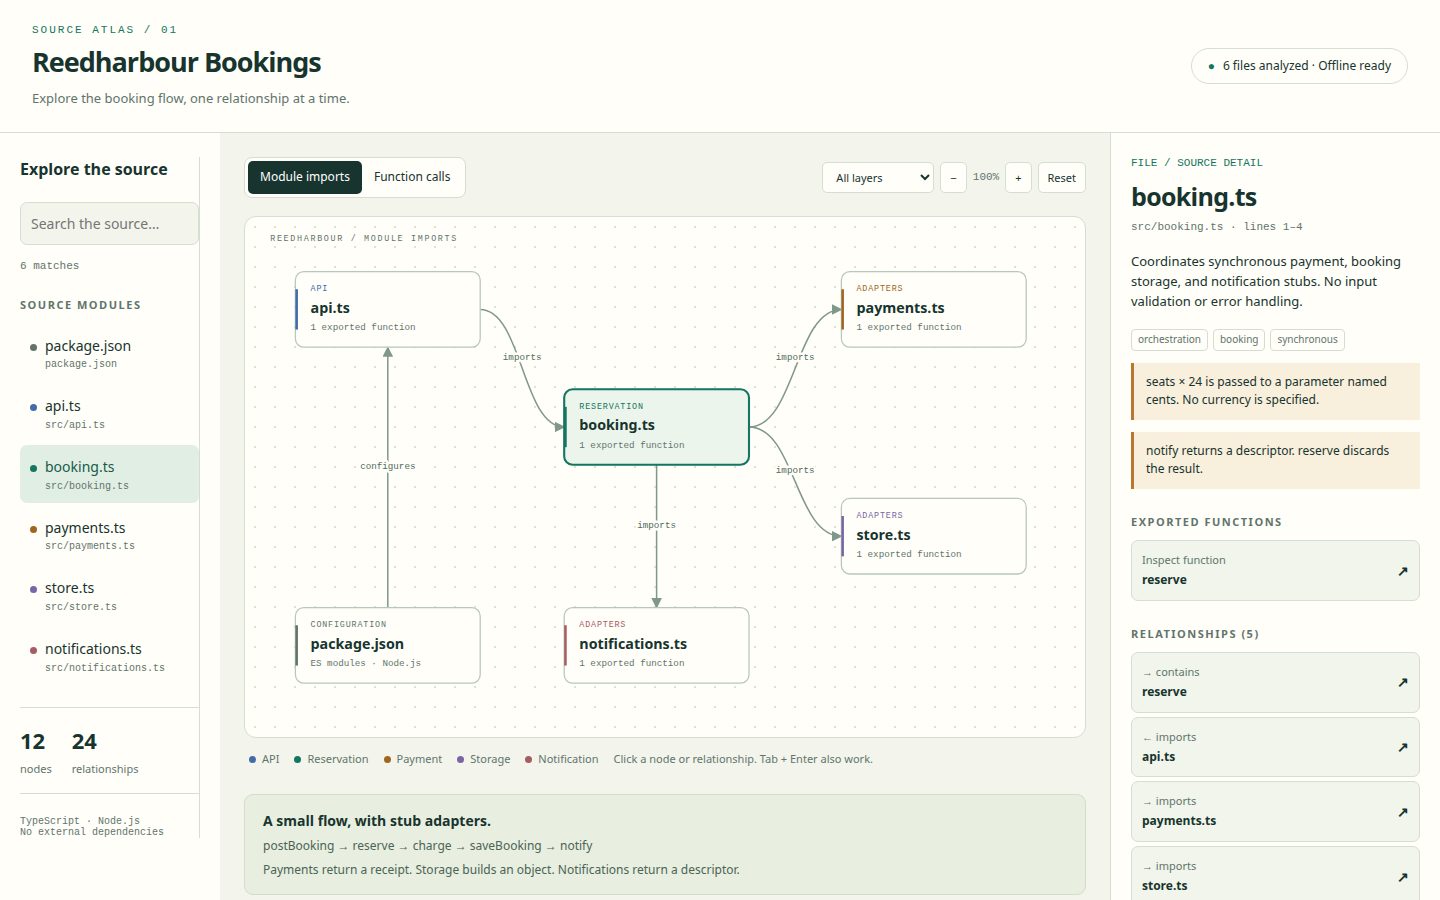Reset the graph view
Image resolution: width=1440 pixels, height=900 pixels.
tap(1061, 178)
